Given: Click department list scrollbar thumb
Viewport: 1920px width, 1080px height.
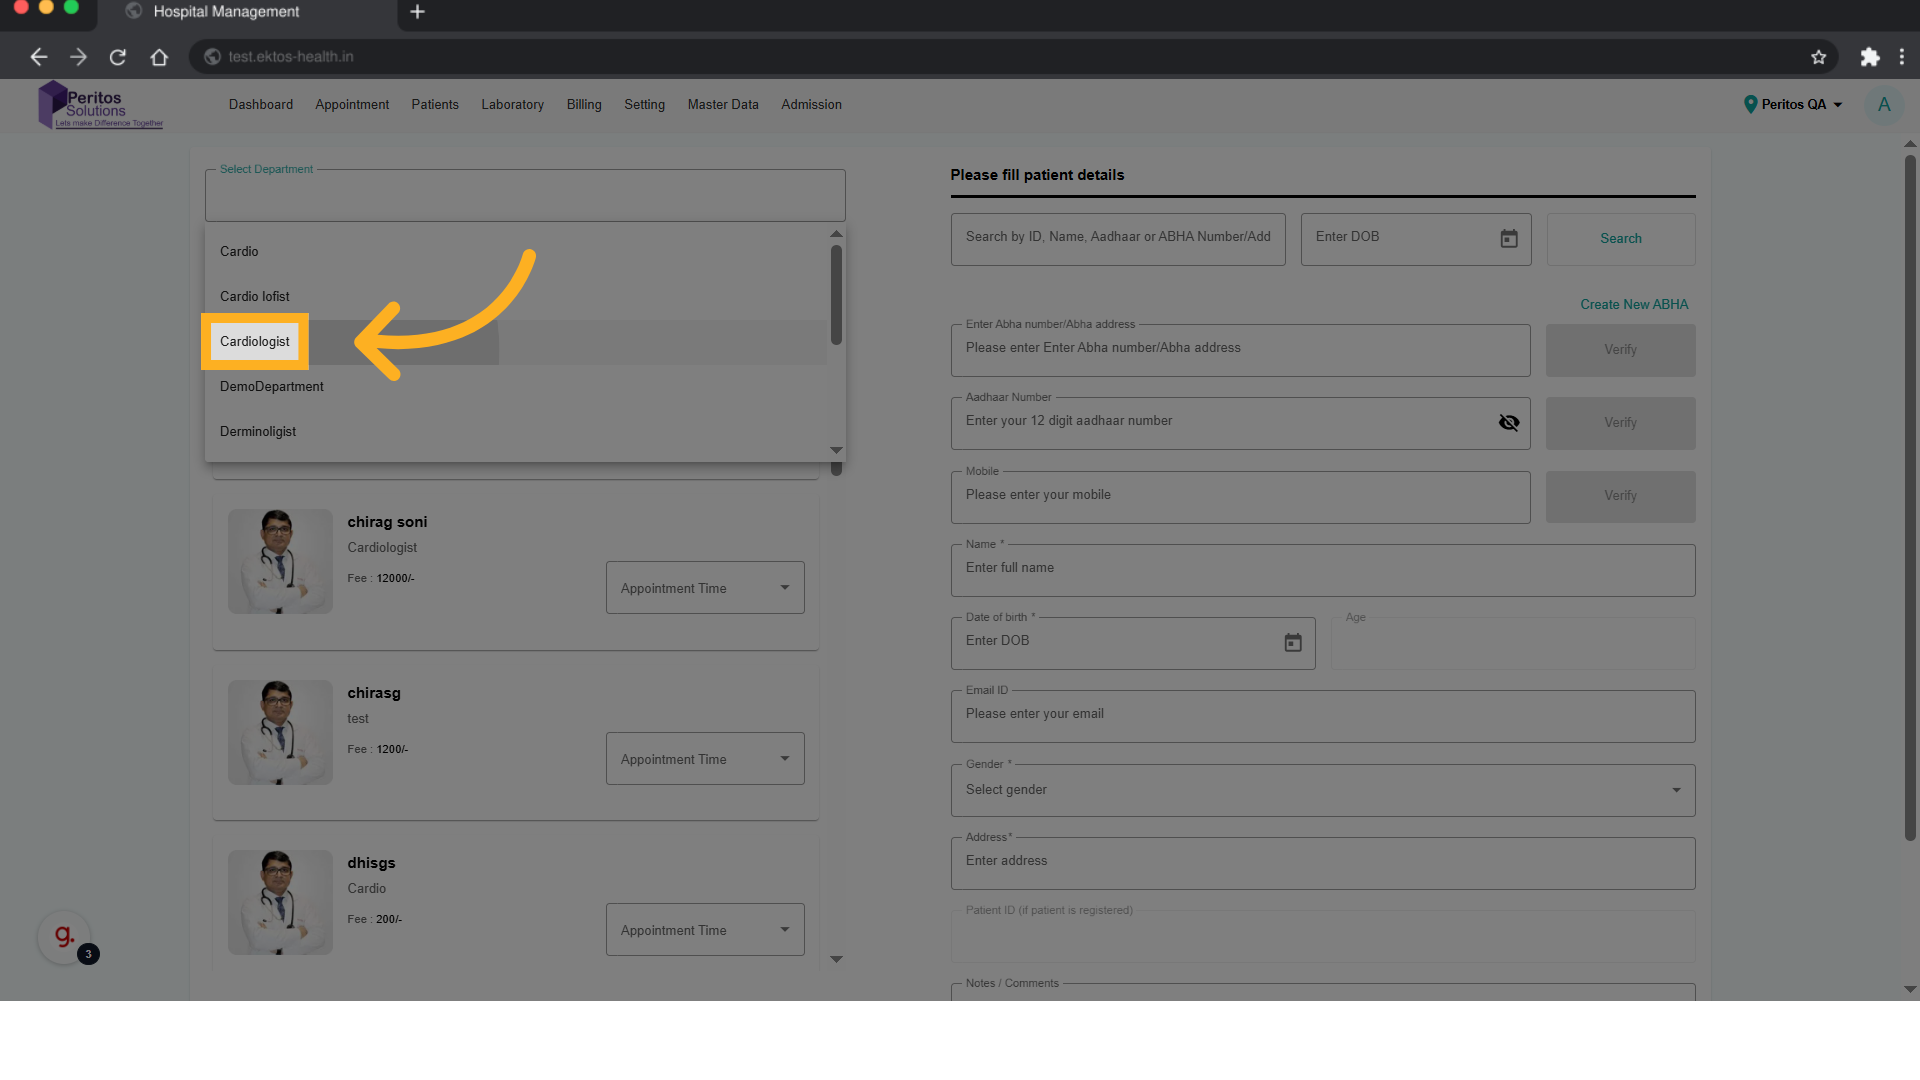Looking at the screenshot, I should (836, 295).
